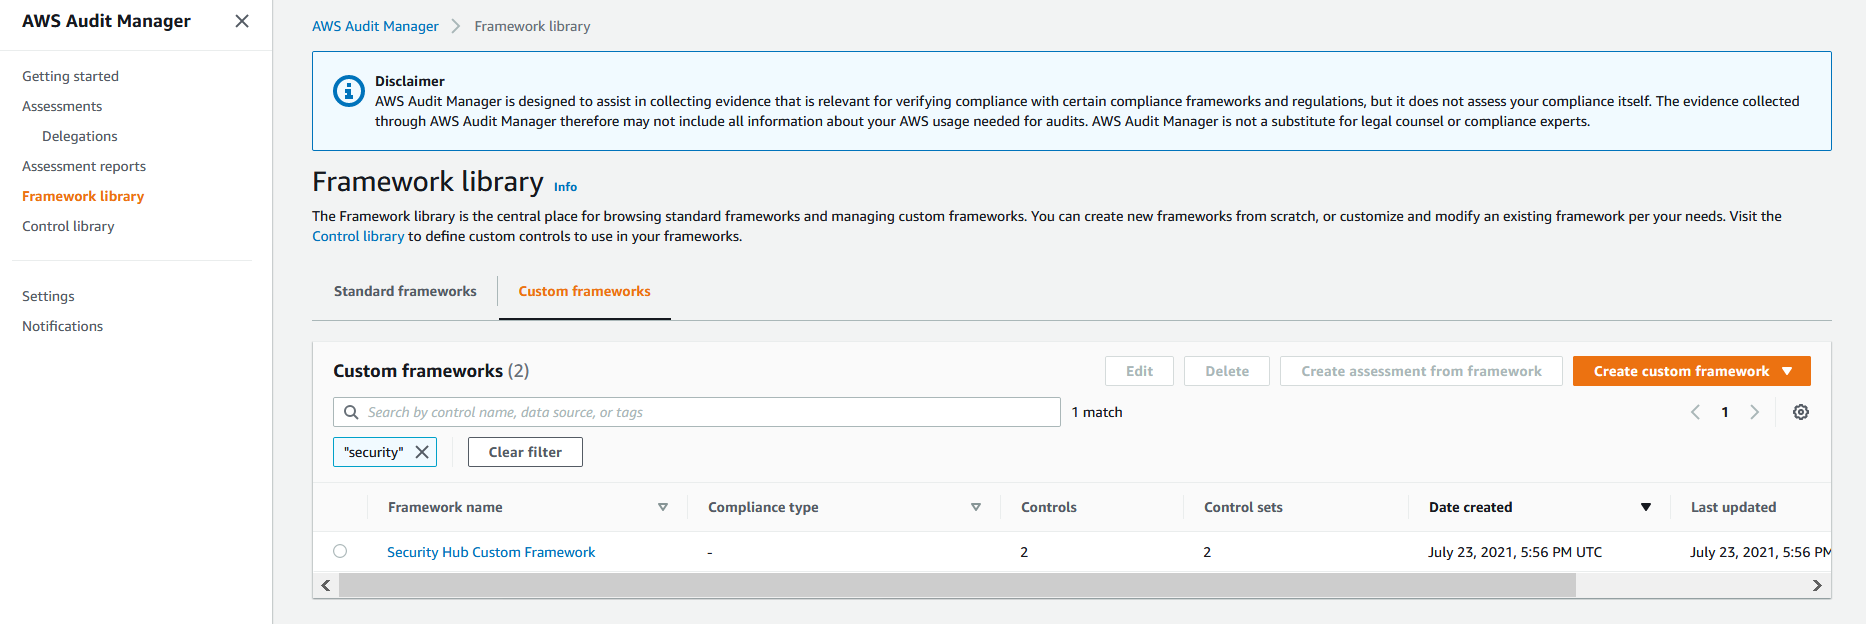This screenshot has height=624, width=1866.
Task: Open Notifications in the sidebar
Action: tap(62, 326)
